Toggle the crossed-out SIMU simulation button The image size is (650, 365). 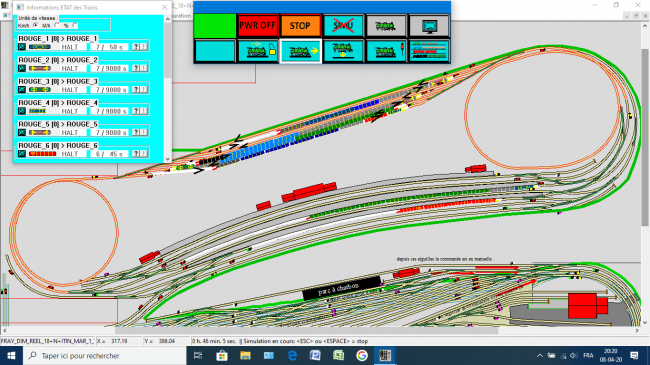(343, 26)
